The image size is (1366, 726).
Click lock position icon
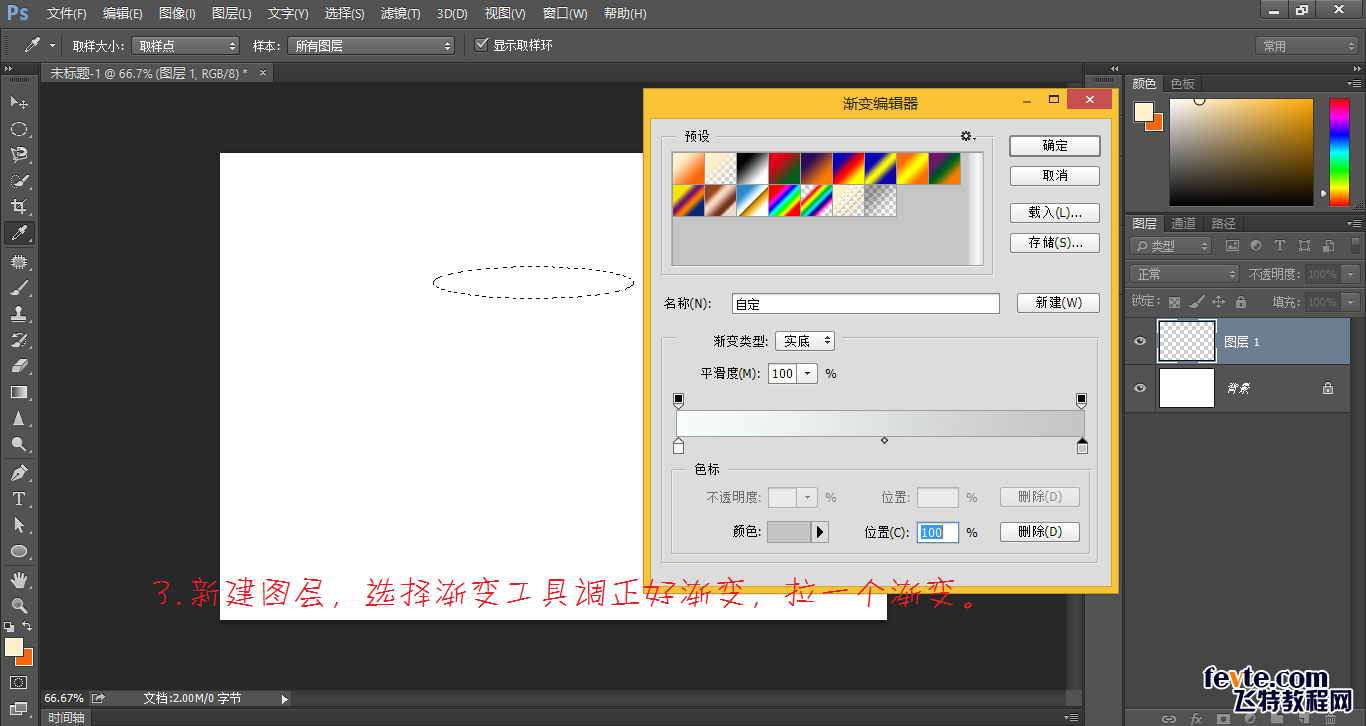(x=1218, y=301)
